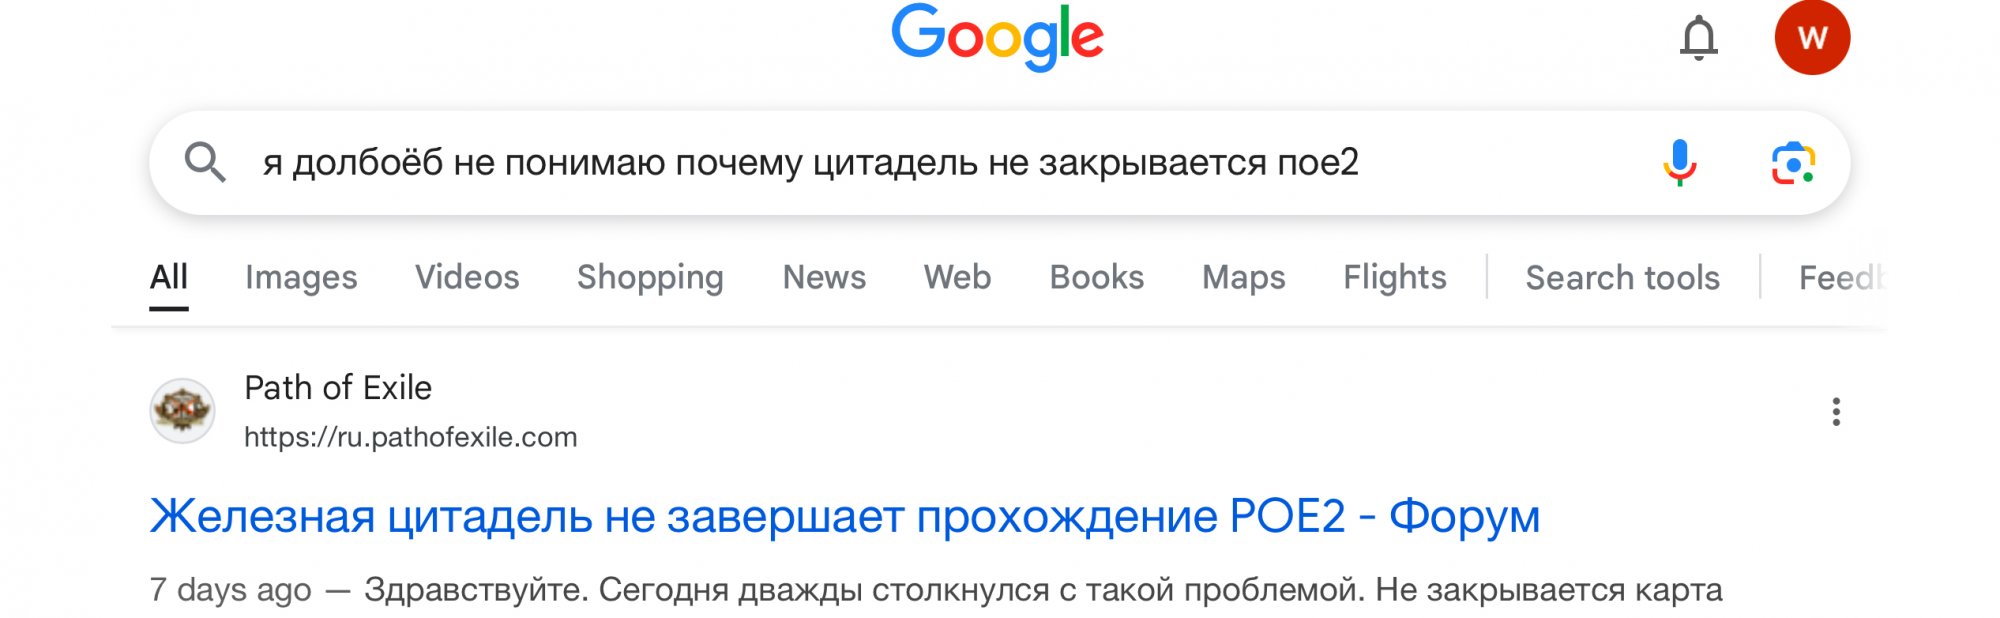Open three-dot menu for result
Viewport: 2000px width, 618px height.
(x=1836, y=412)
